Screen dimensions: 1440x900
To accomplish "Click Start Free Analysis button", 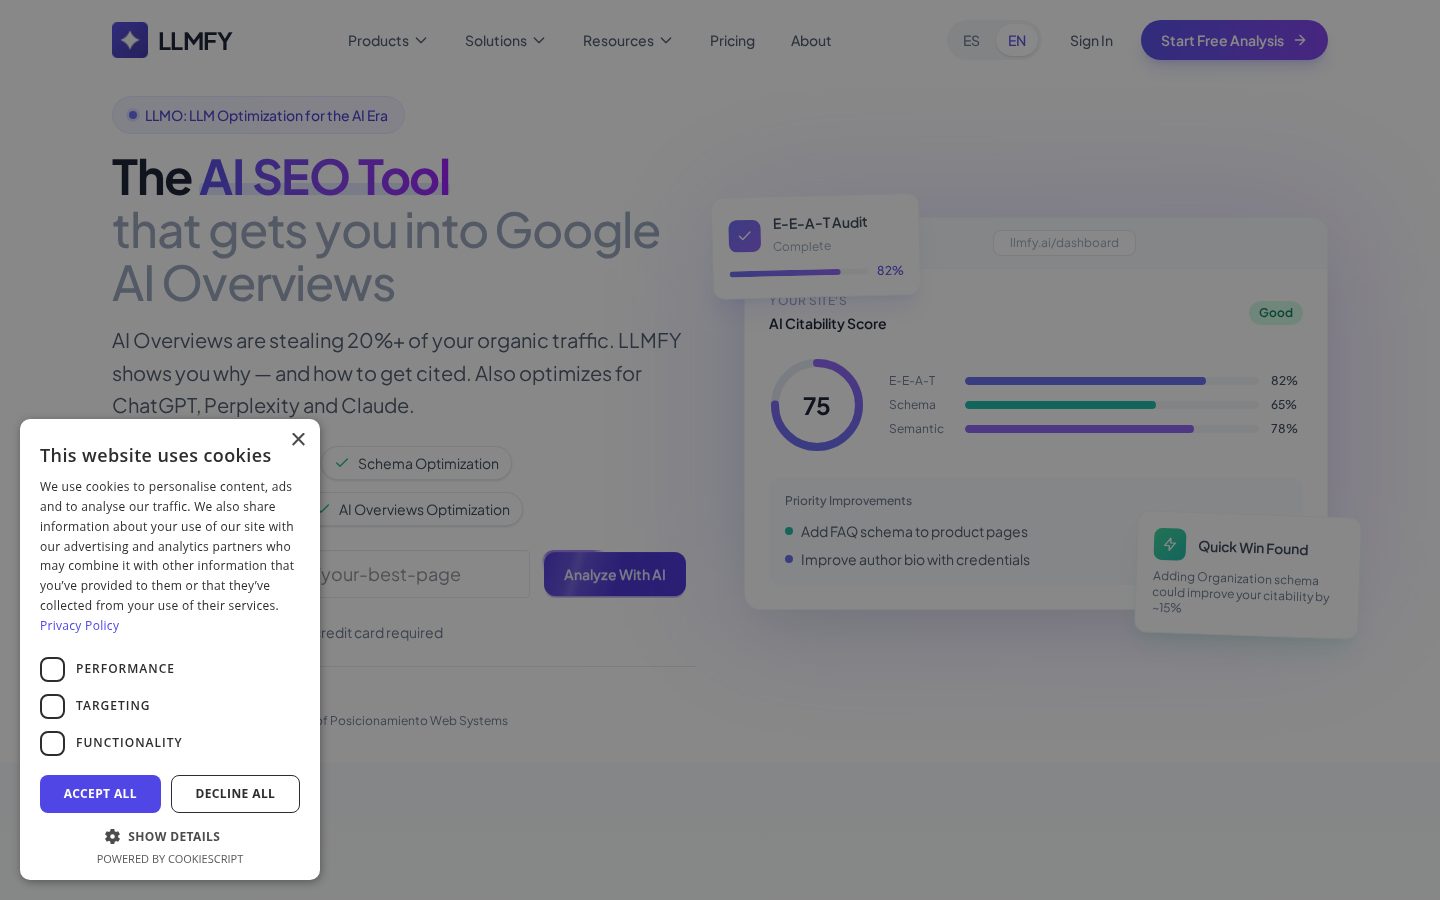I will (x=1234, y=40).
